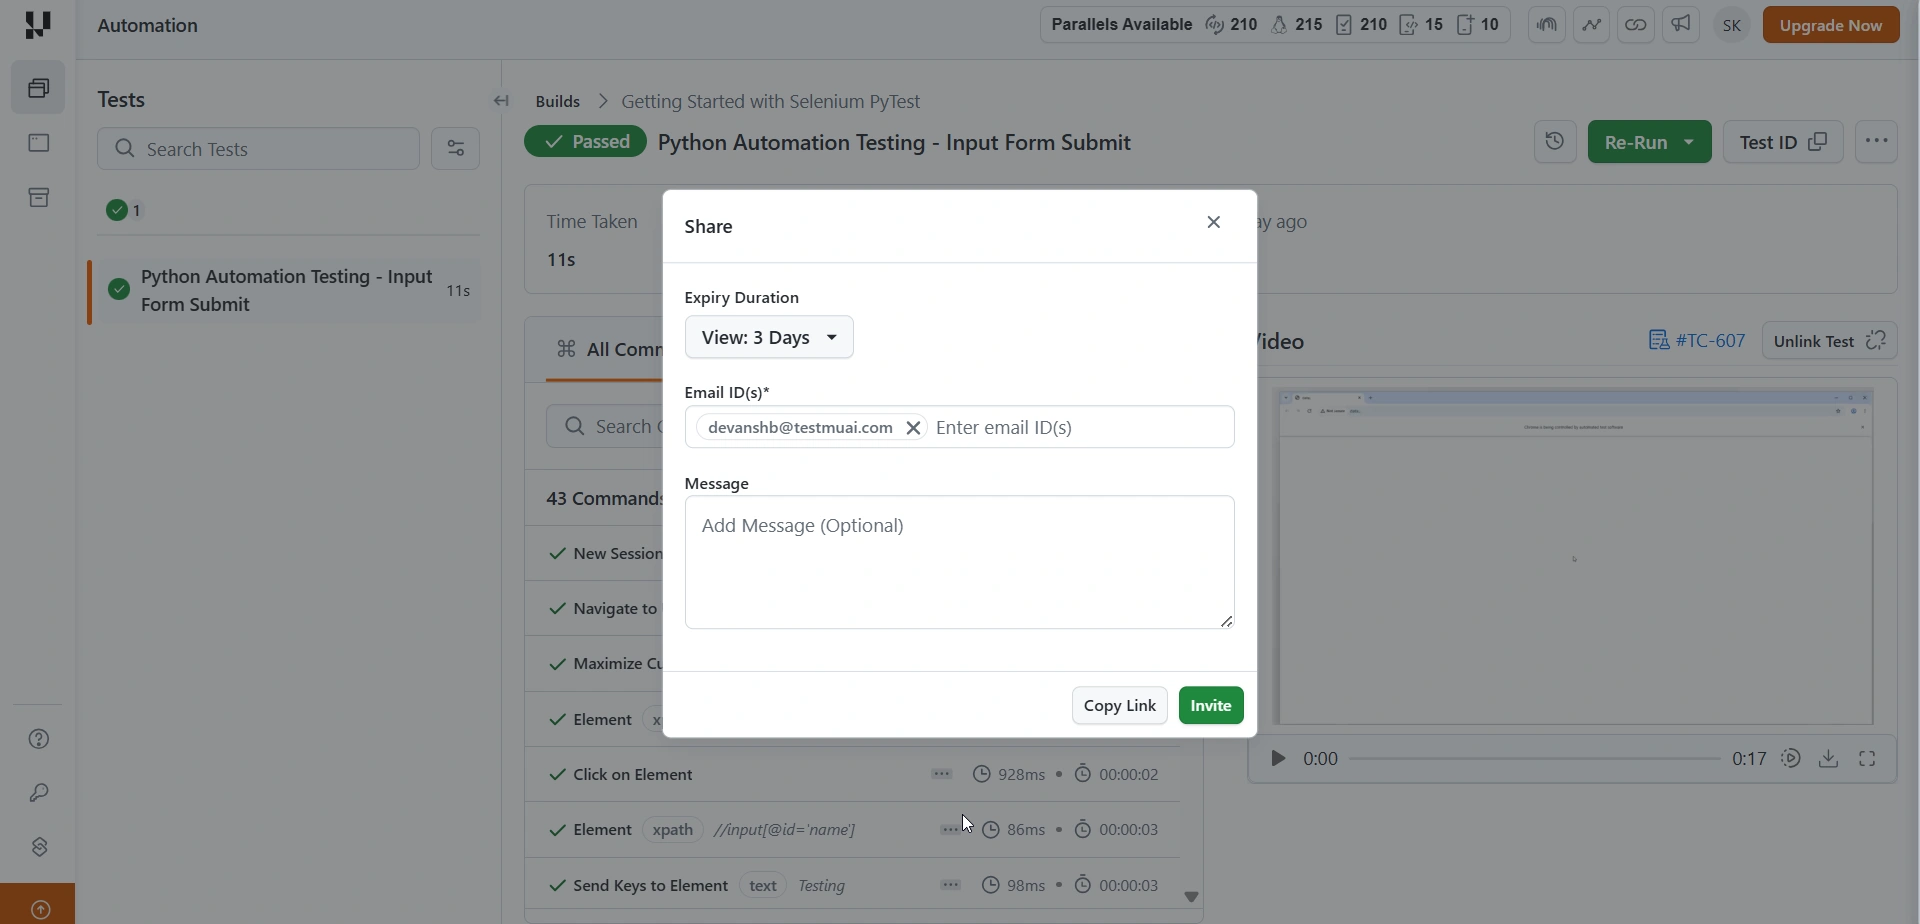This screenshot has height=924, width=1920.
Task: Open the Expiry Duration dropdown
Action: [769, 338]
